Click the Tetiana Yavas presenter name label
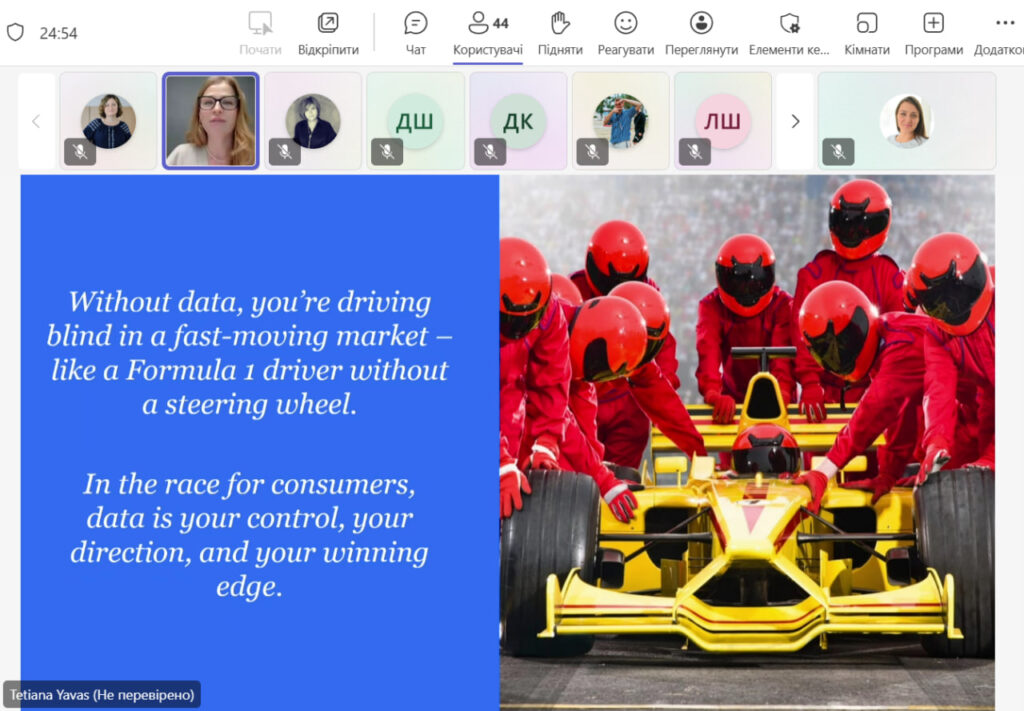This screenshot has width=1024, height=711. (102, 694)
